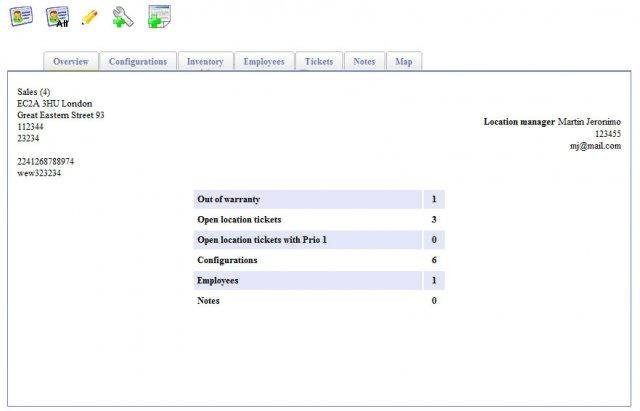This screenshot has width=640, height=411.
Task: Click the manager name Martin Jeronimo
Action: pos(589,122)
